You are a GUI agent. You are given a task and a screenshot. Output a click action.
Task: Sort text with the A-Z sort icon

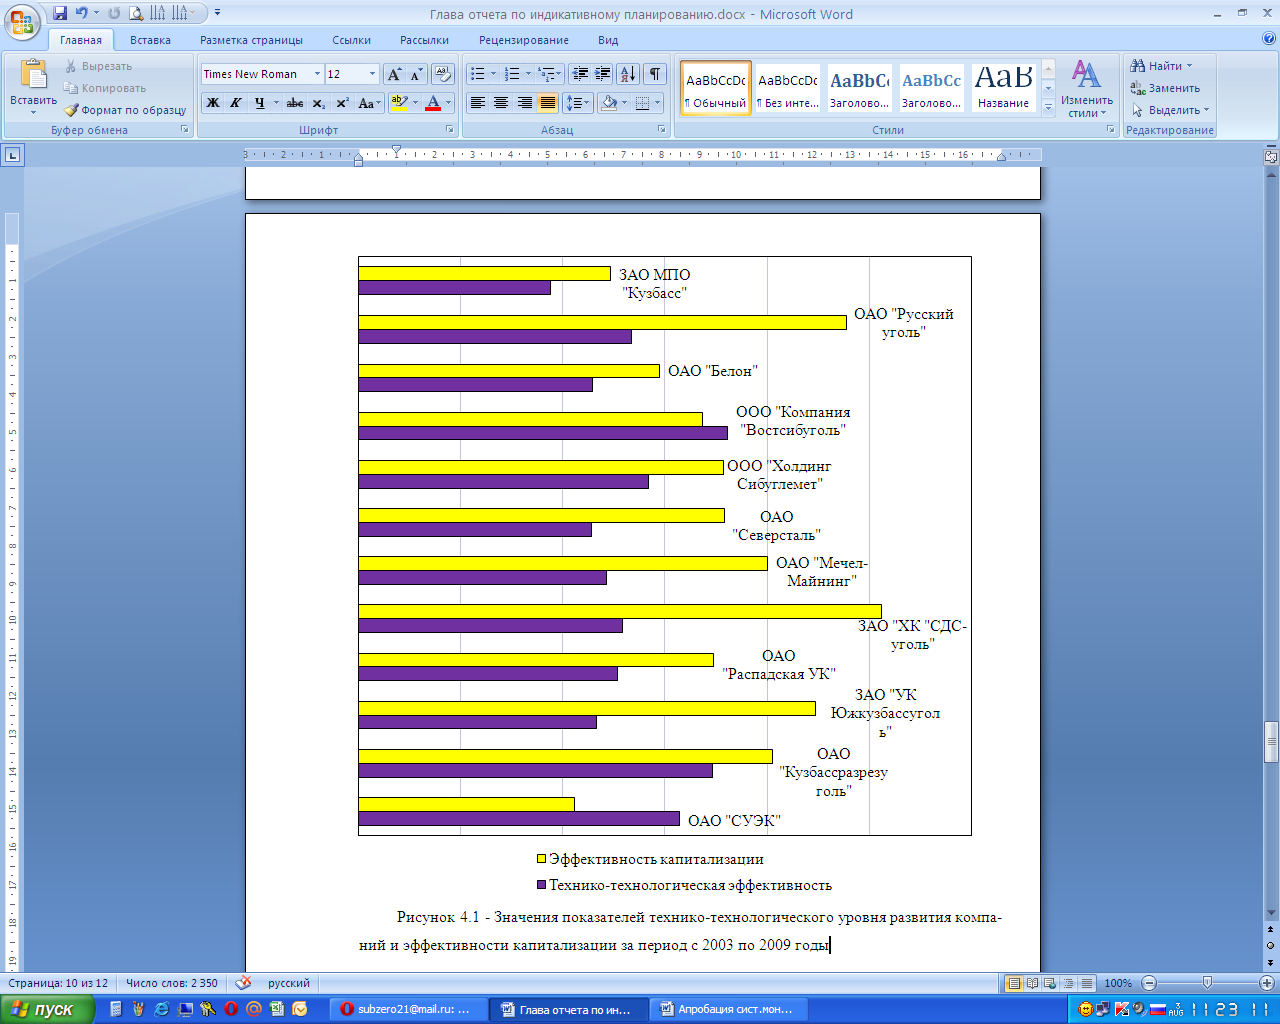[628, 74]
